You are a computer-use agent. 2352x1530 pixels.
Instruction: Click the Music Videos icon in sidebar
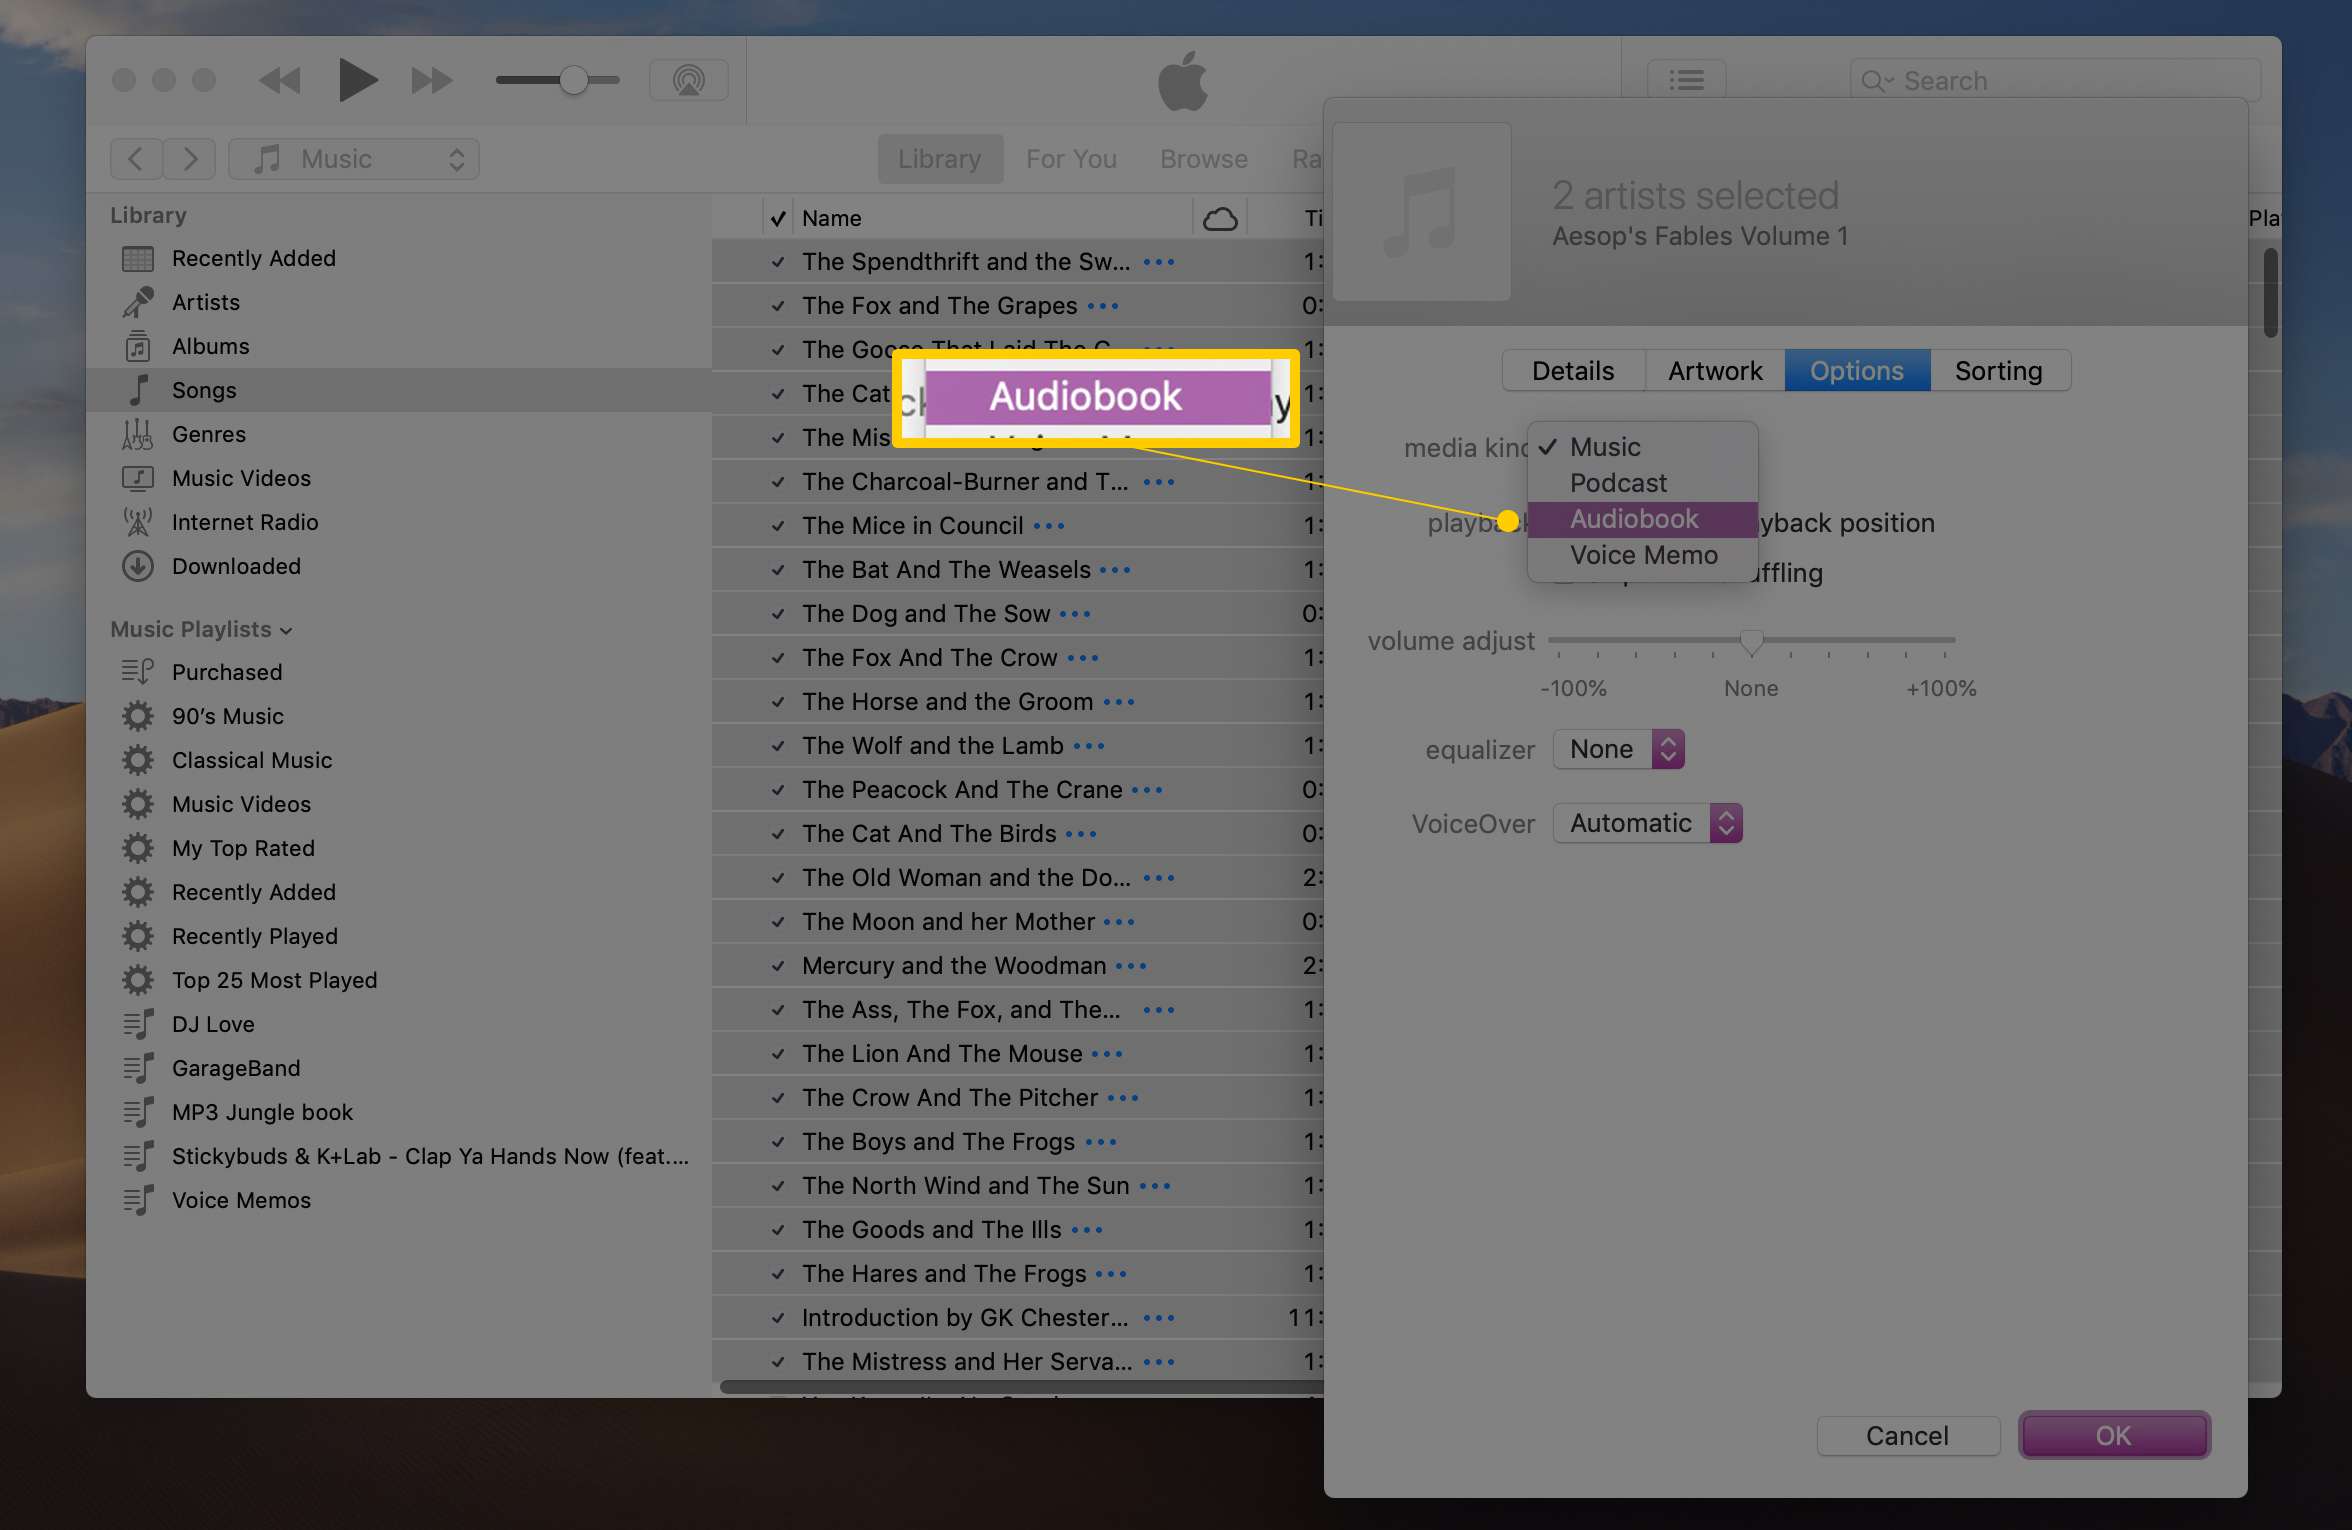point(141,479)
